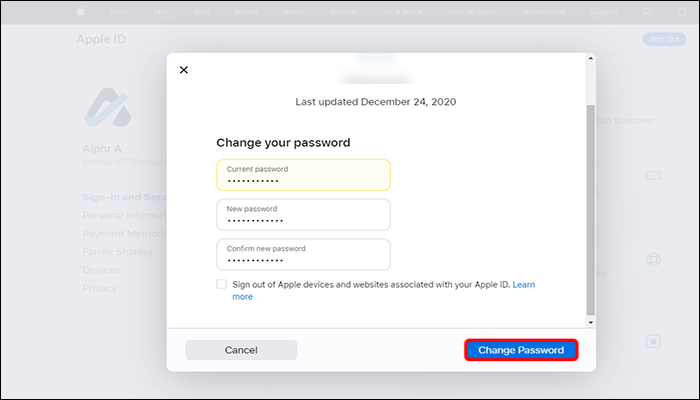The height and width of the screenshot is (400, 700).
Task: Open the shopping bag icon
Action: 678,13
